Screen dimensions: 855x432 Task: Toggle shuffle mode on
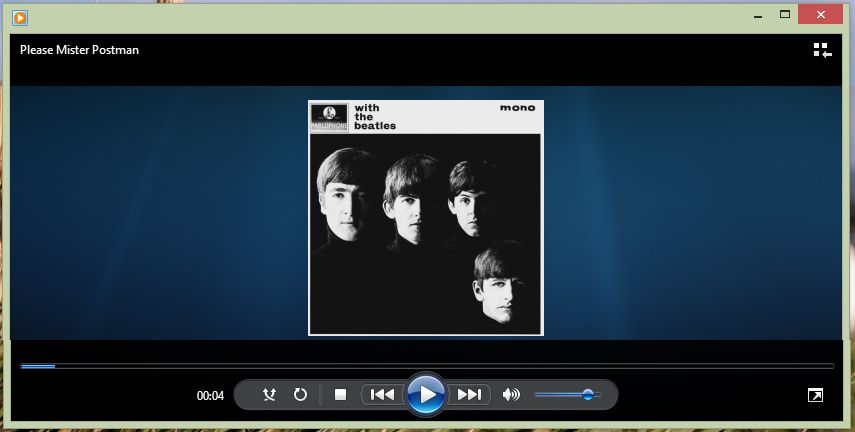coord(269,394)
